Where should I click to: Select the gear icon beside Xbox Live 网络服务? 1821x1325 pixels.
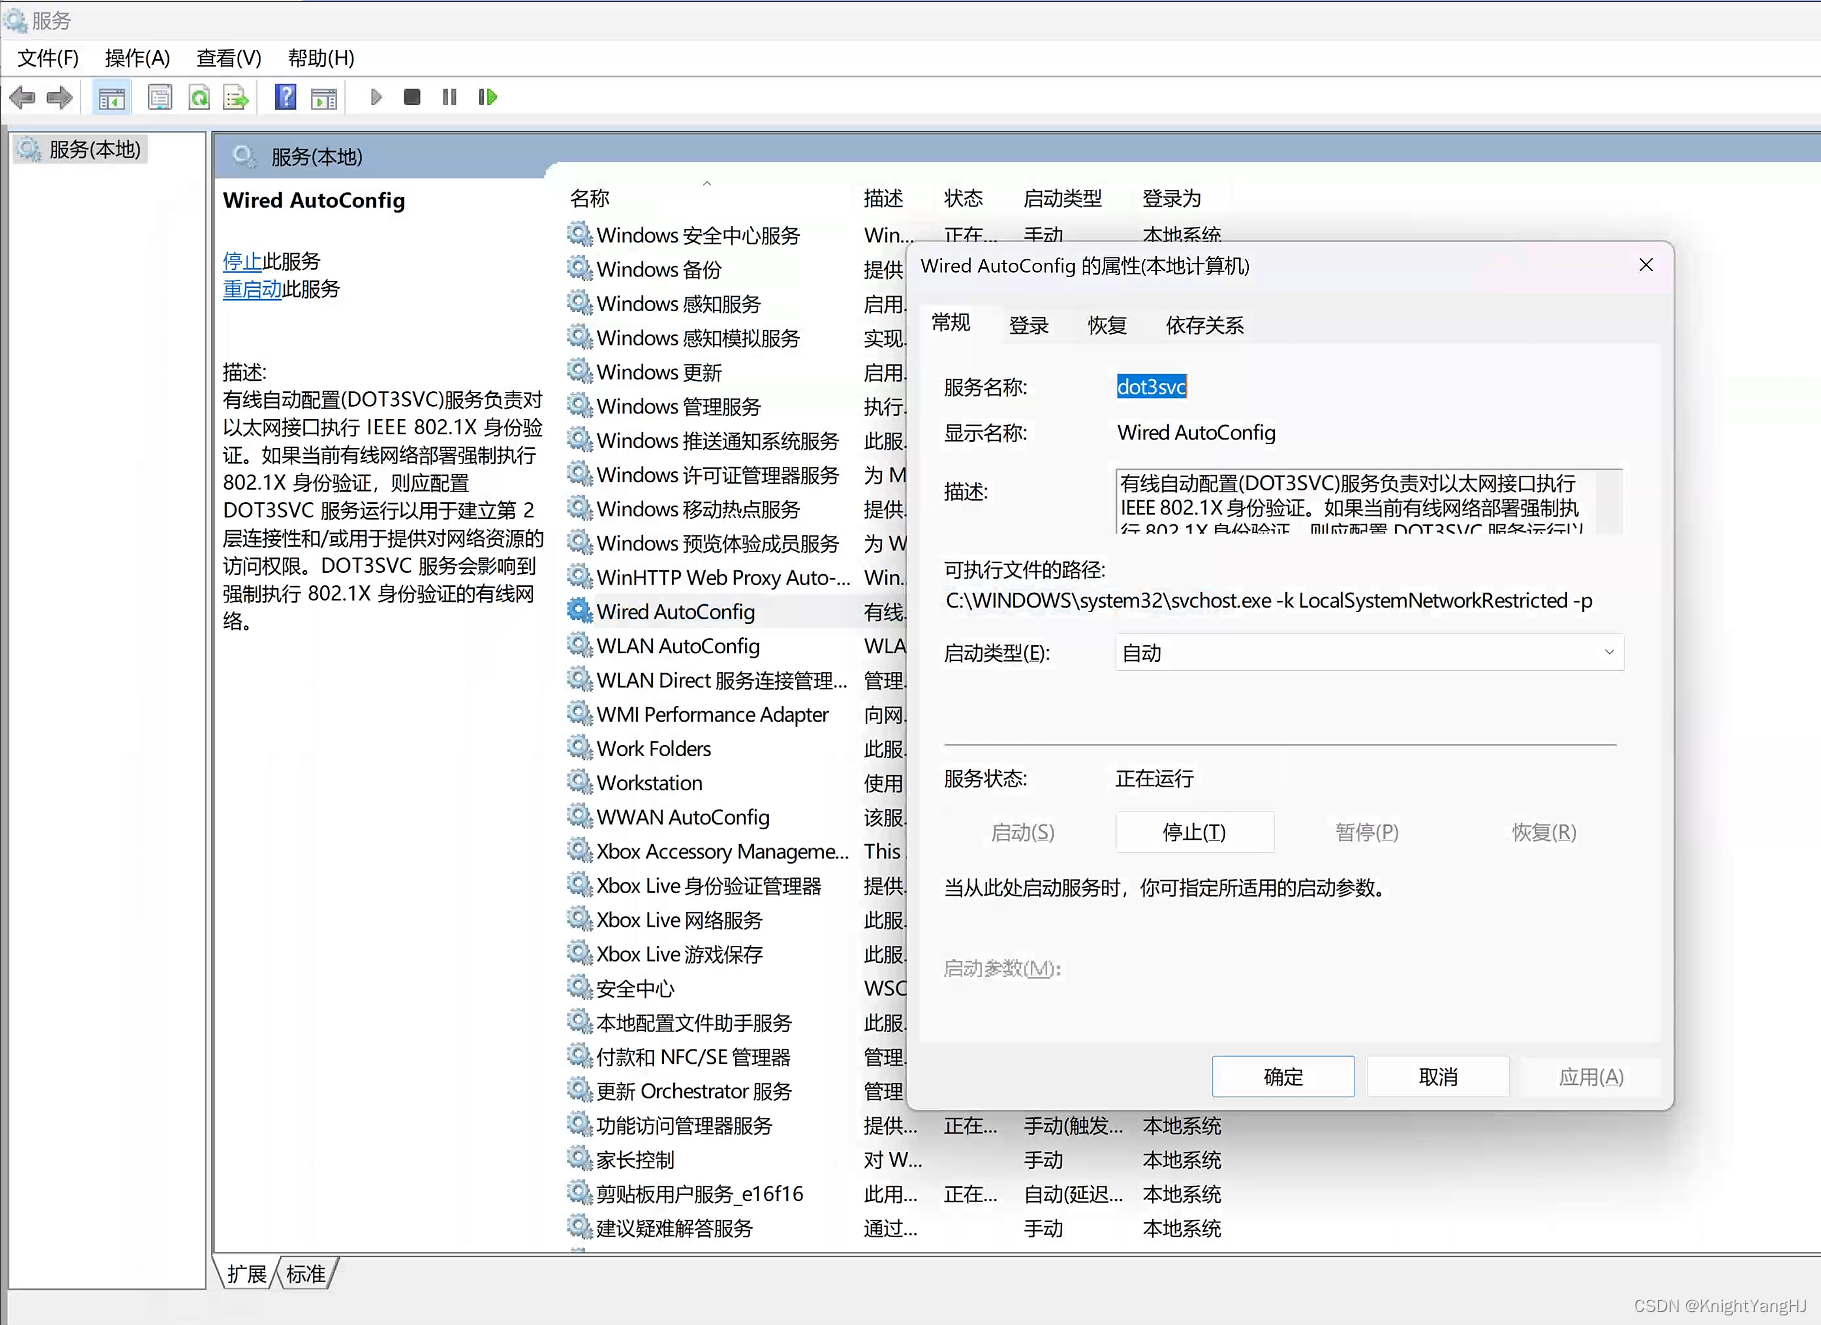click(580, 918)
